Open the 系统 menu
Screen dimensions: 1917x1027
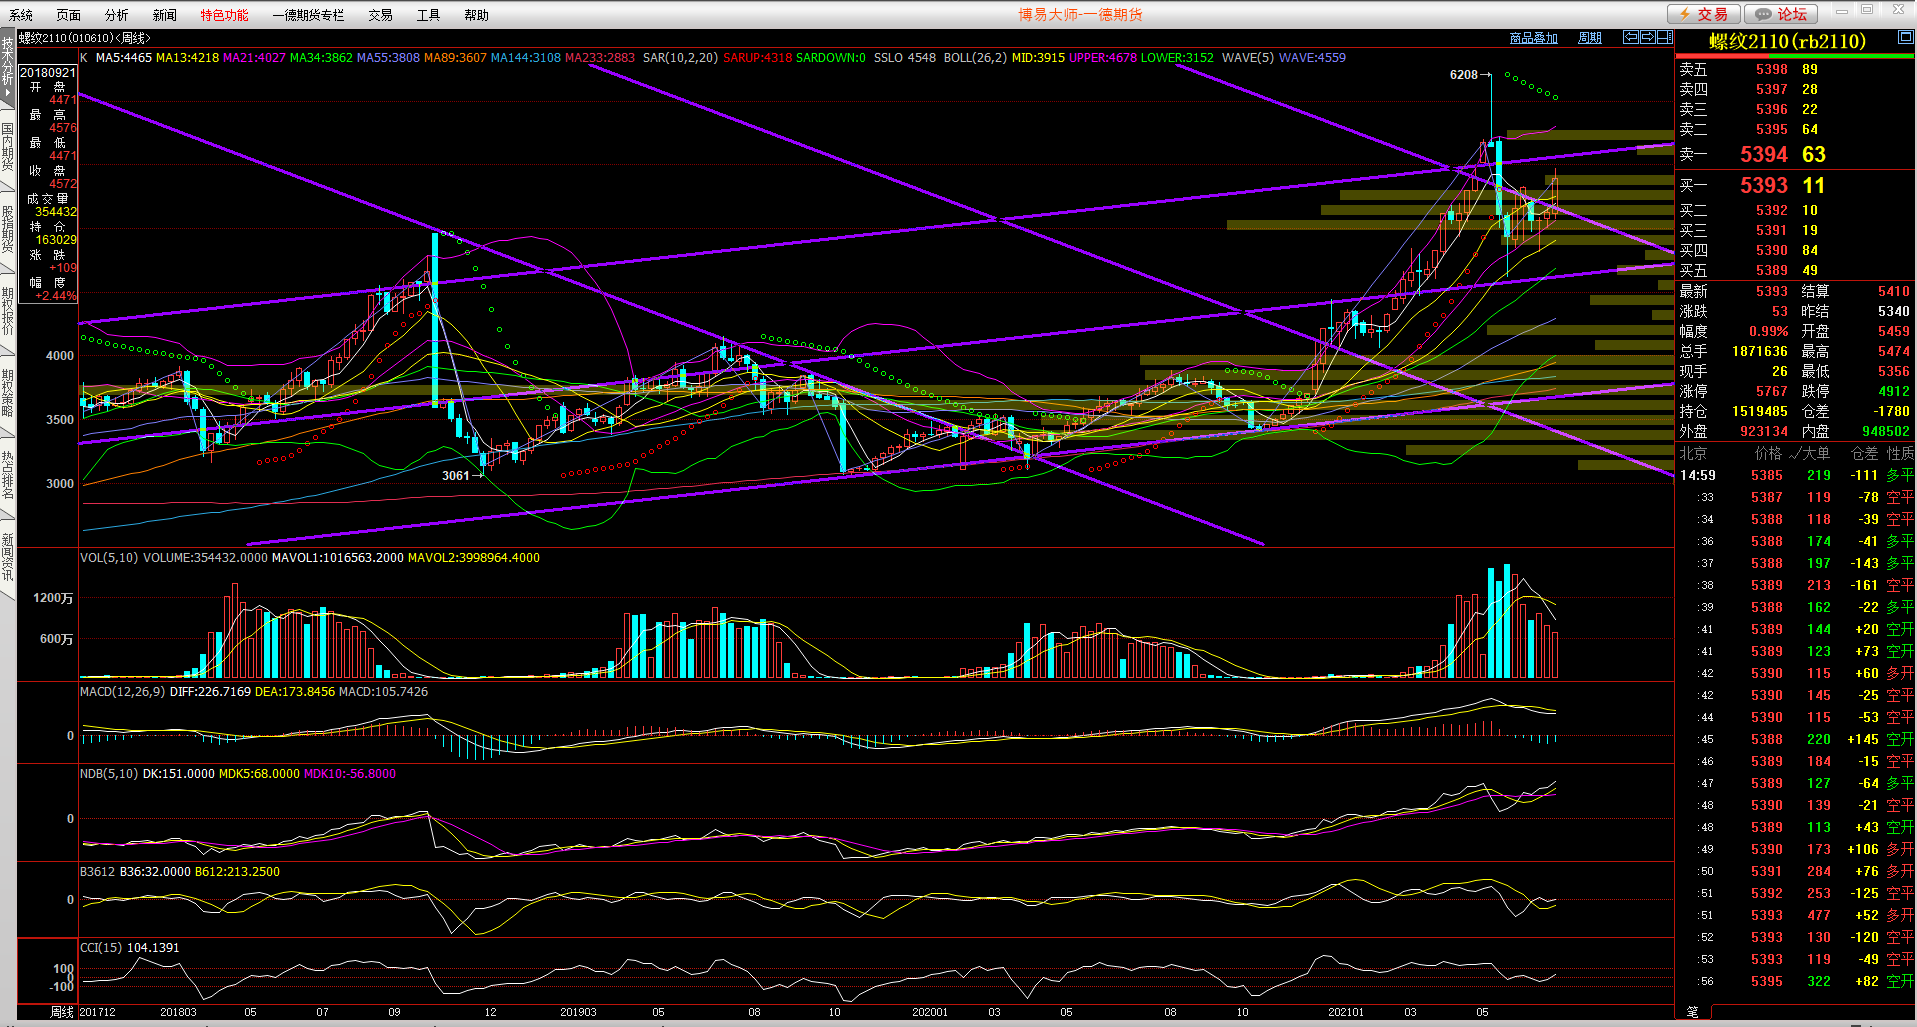tap(21, 15)
